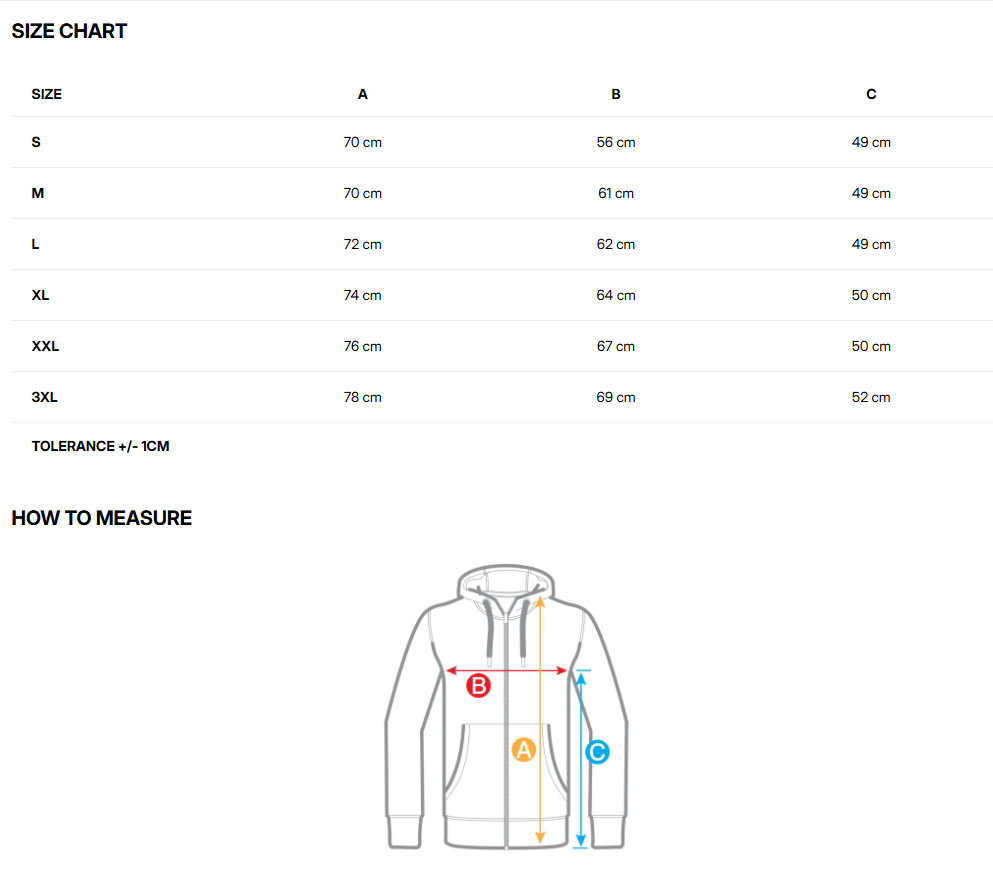Select column header B in table

click(x=616, y=94)
